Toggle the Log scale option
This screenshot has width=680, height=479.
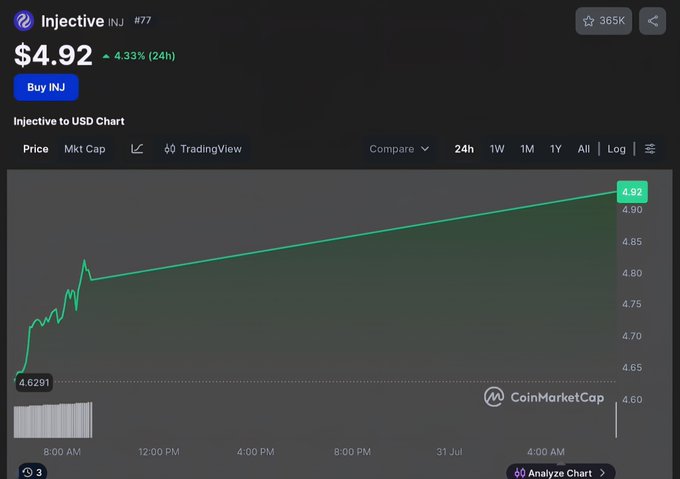[616, 149]
